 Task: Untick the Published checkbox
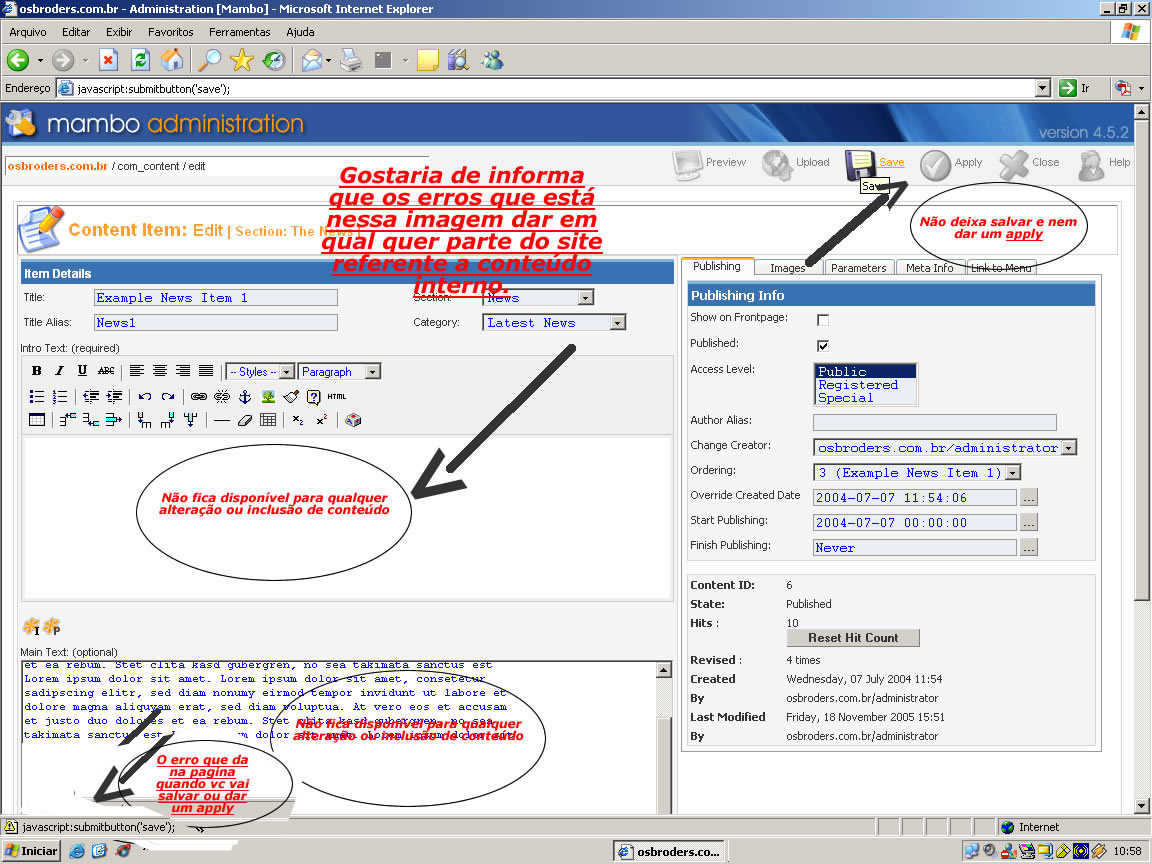[x=823, y=345]
